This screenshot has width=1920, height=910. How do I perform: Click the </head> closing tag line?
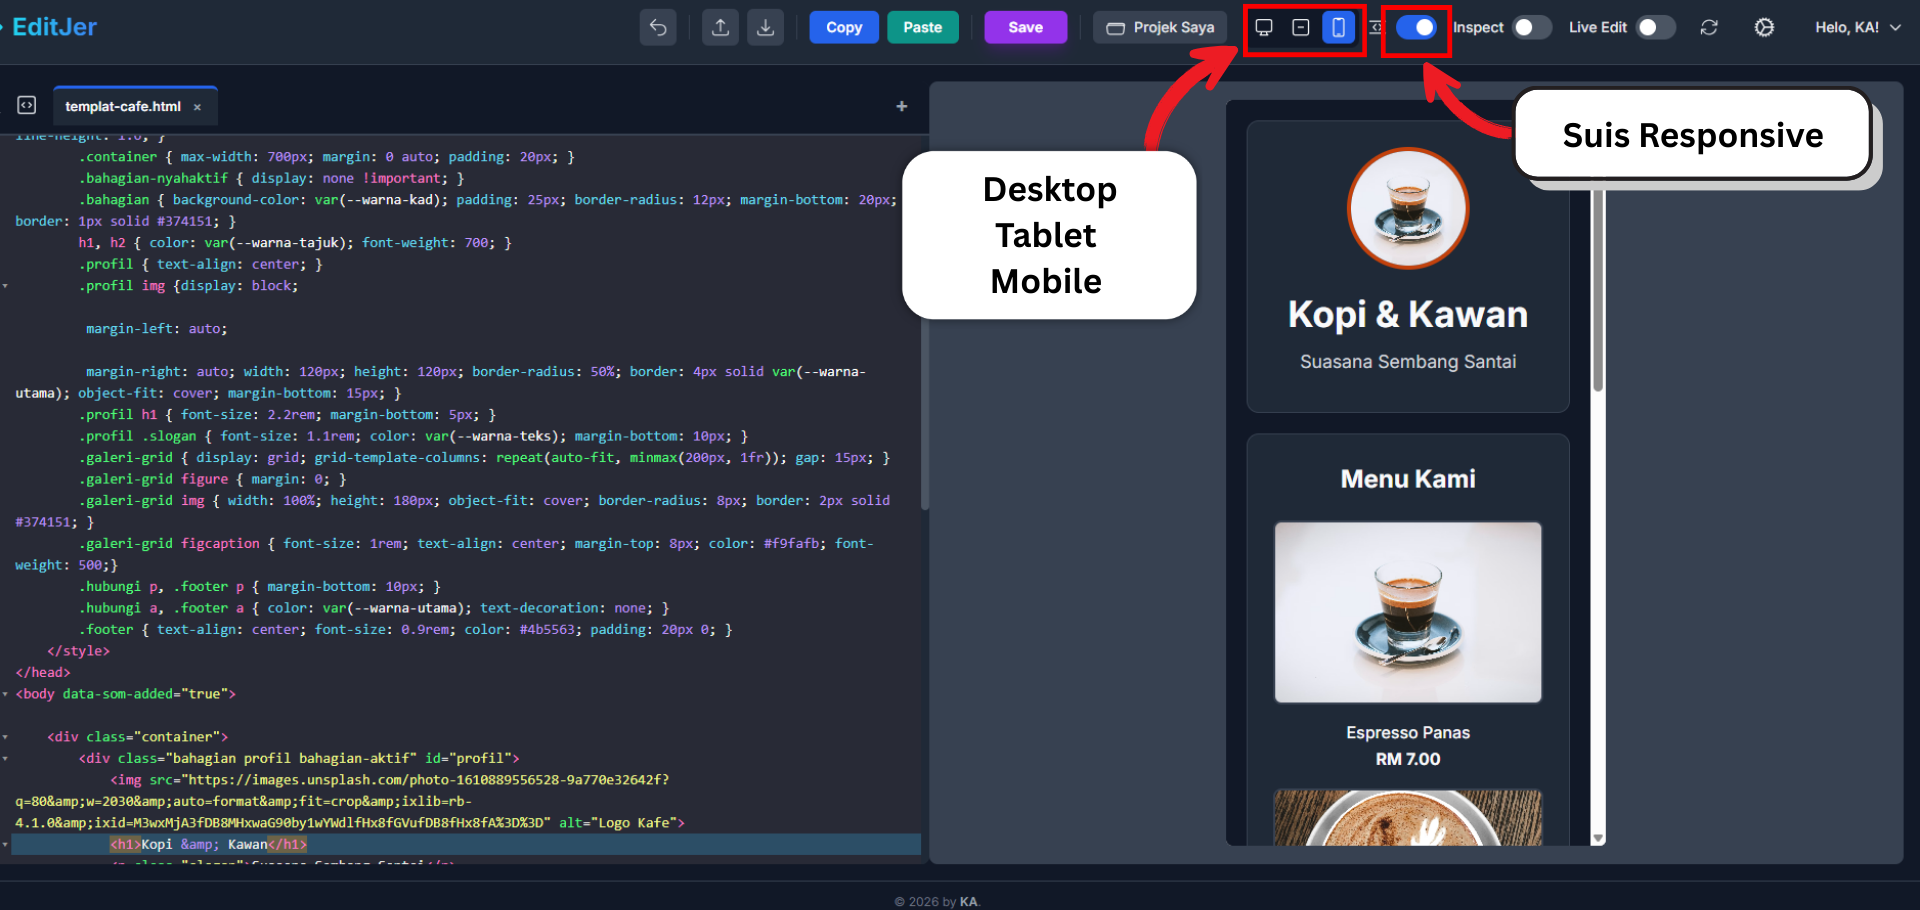click(43, 672)
